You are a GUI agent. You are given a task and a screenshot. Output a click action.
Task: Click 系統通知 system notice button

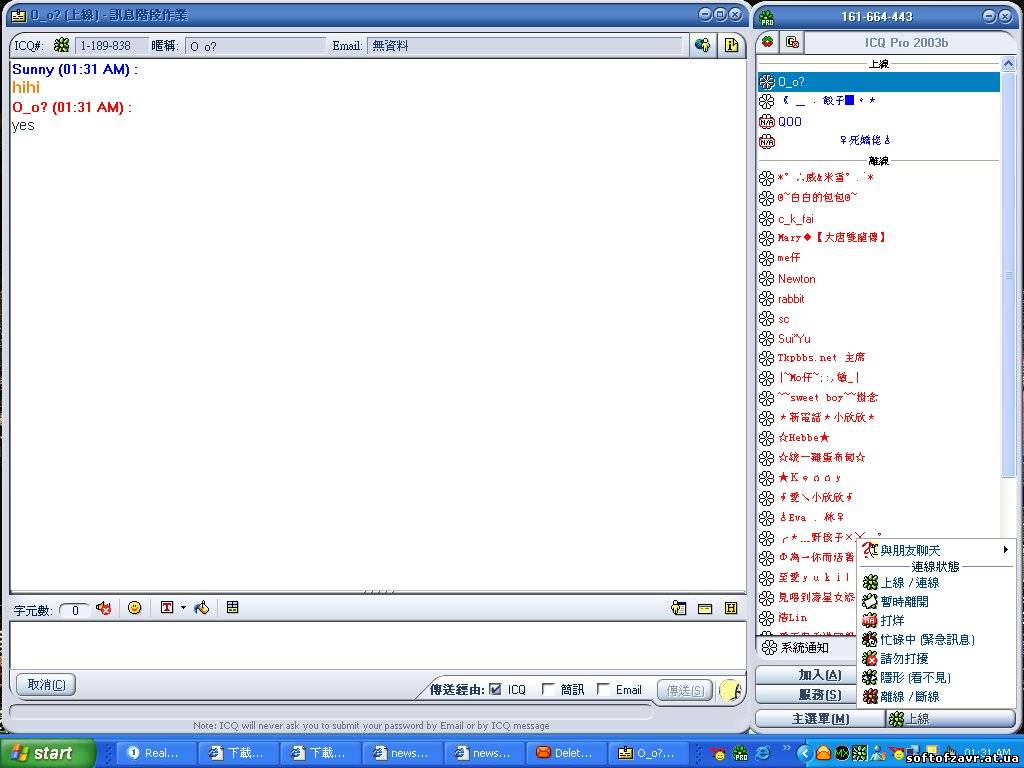pos(807,647)
